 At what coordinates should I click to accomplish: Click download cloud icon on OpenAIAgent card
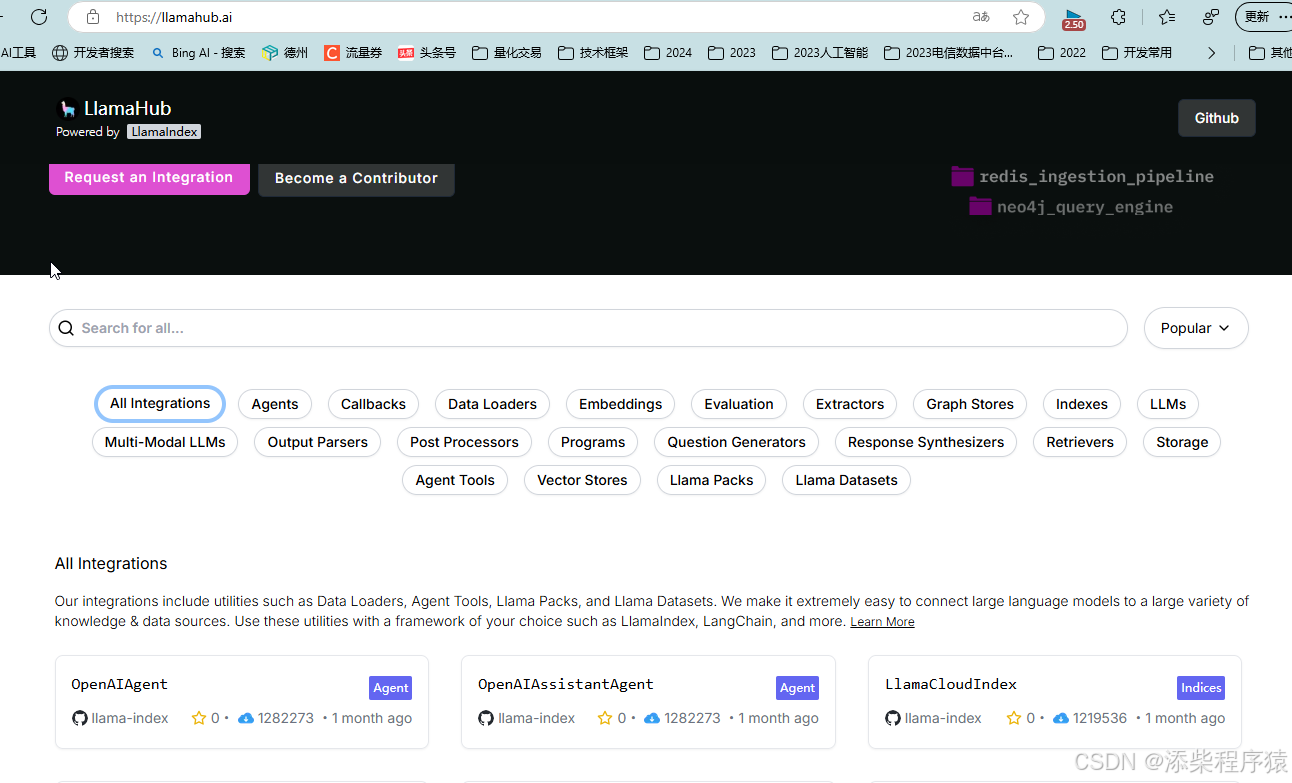(246, 718)
